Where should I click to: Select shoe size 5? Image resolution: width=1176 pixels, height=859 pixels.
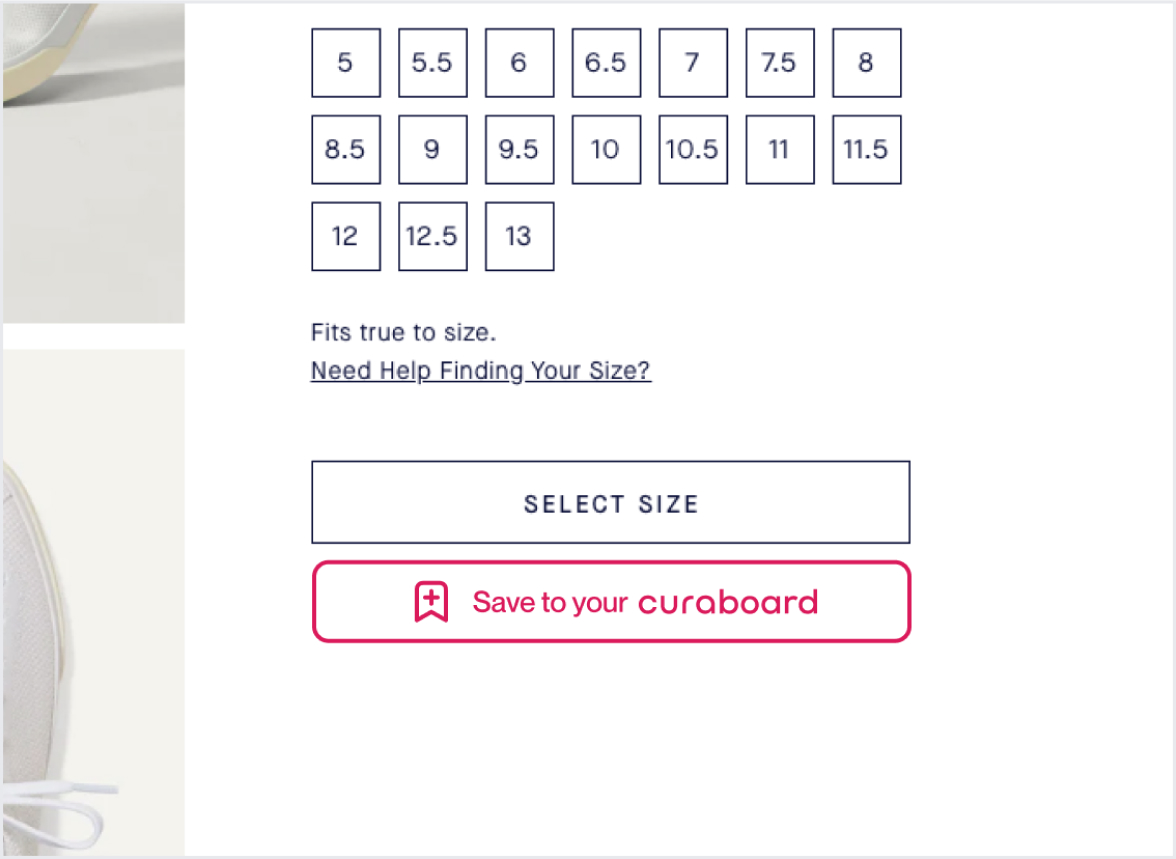tap(346, 63)
